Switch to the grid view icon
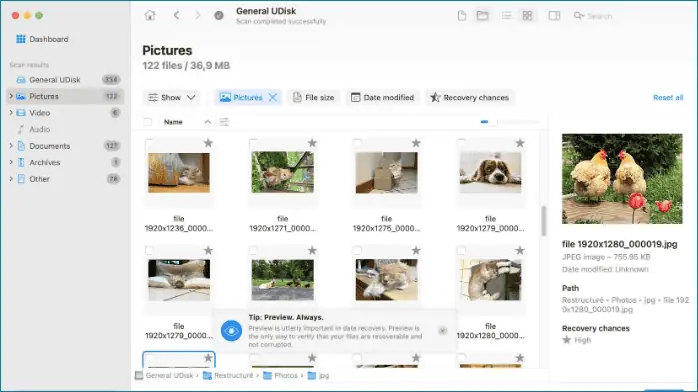 [527, 16]
